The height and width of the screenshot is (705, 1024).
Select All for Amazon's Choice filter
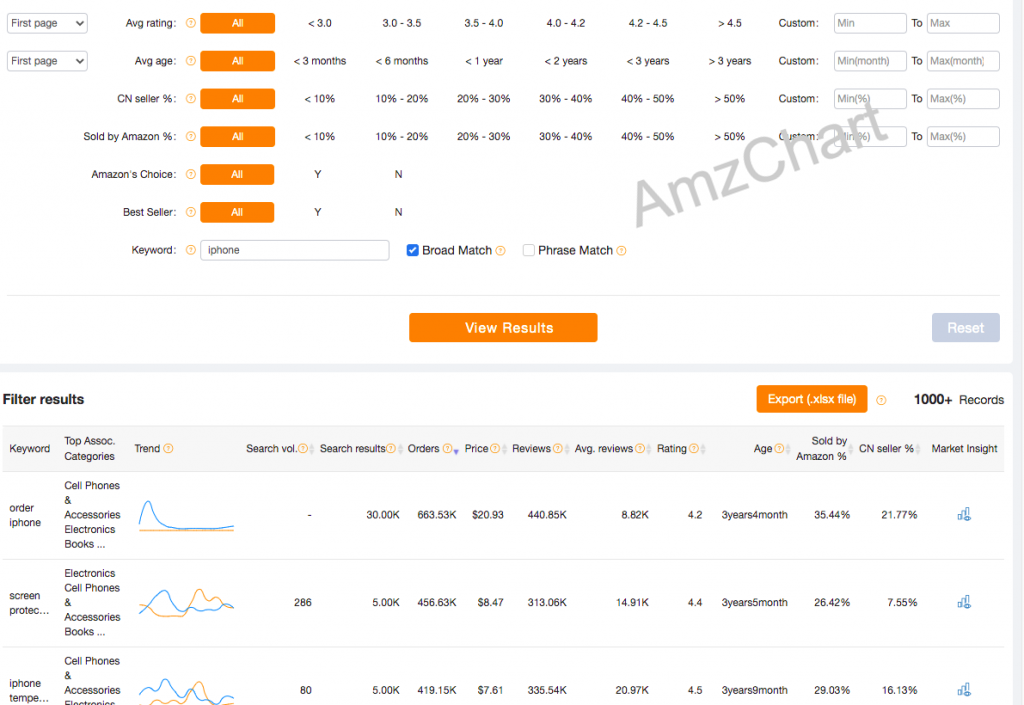(x=237, y=174)
